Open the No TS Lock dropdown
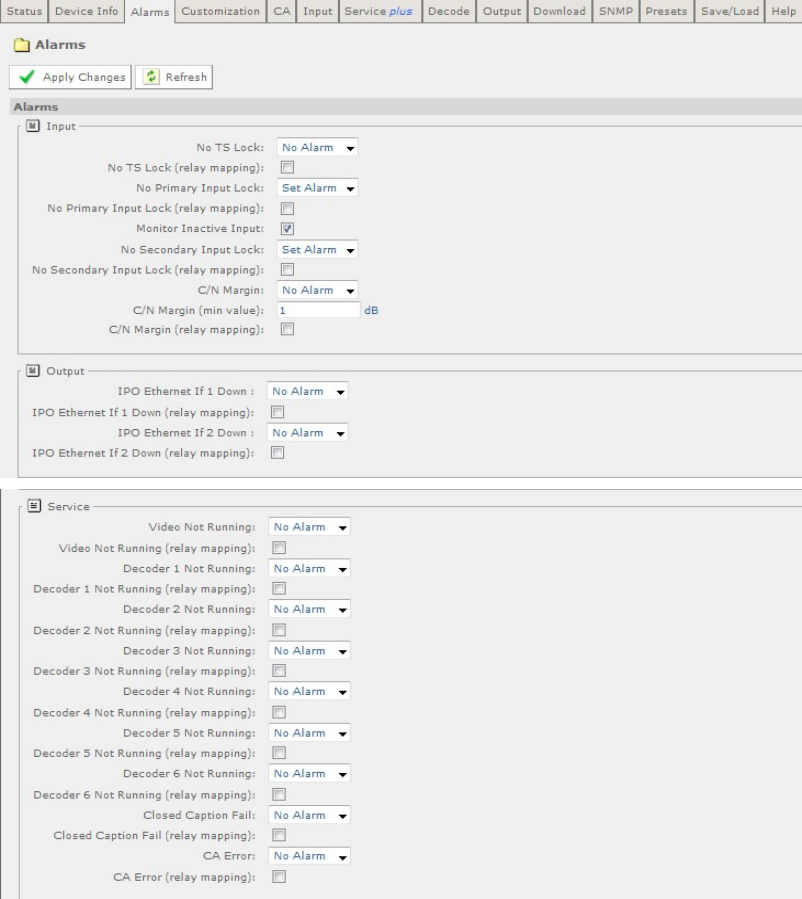802x899 pixels. tap(317, 147)
